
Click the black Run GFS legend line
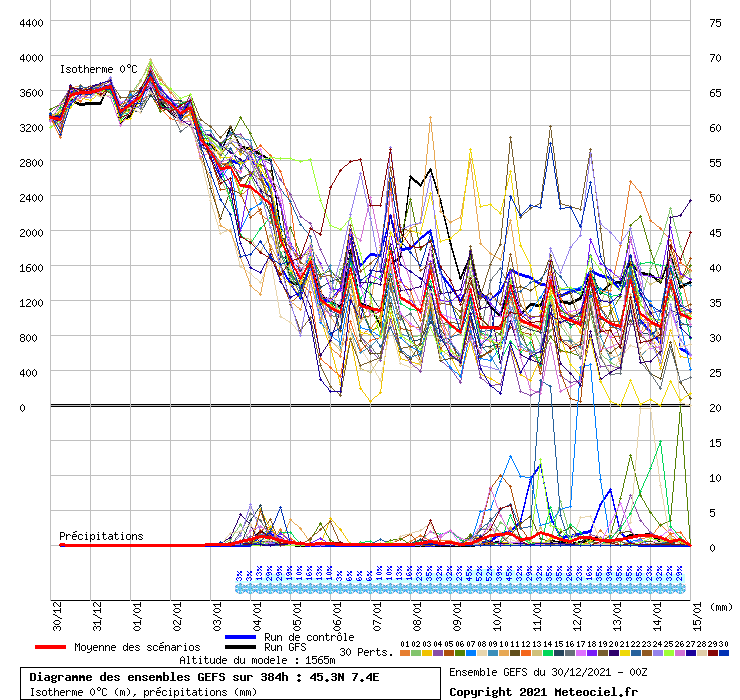[241, 648]
